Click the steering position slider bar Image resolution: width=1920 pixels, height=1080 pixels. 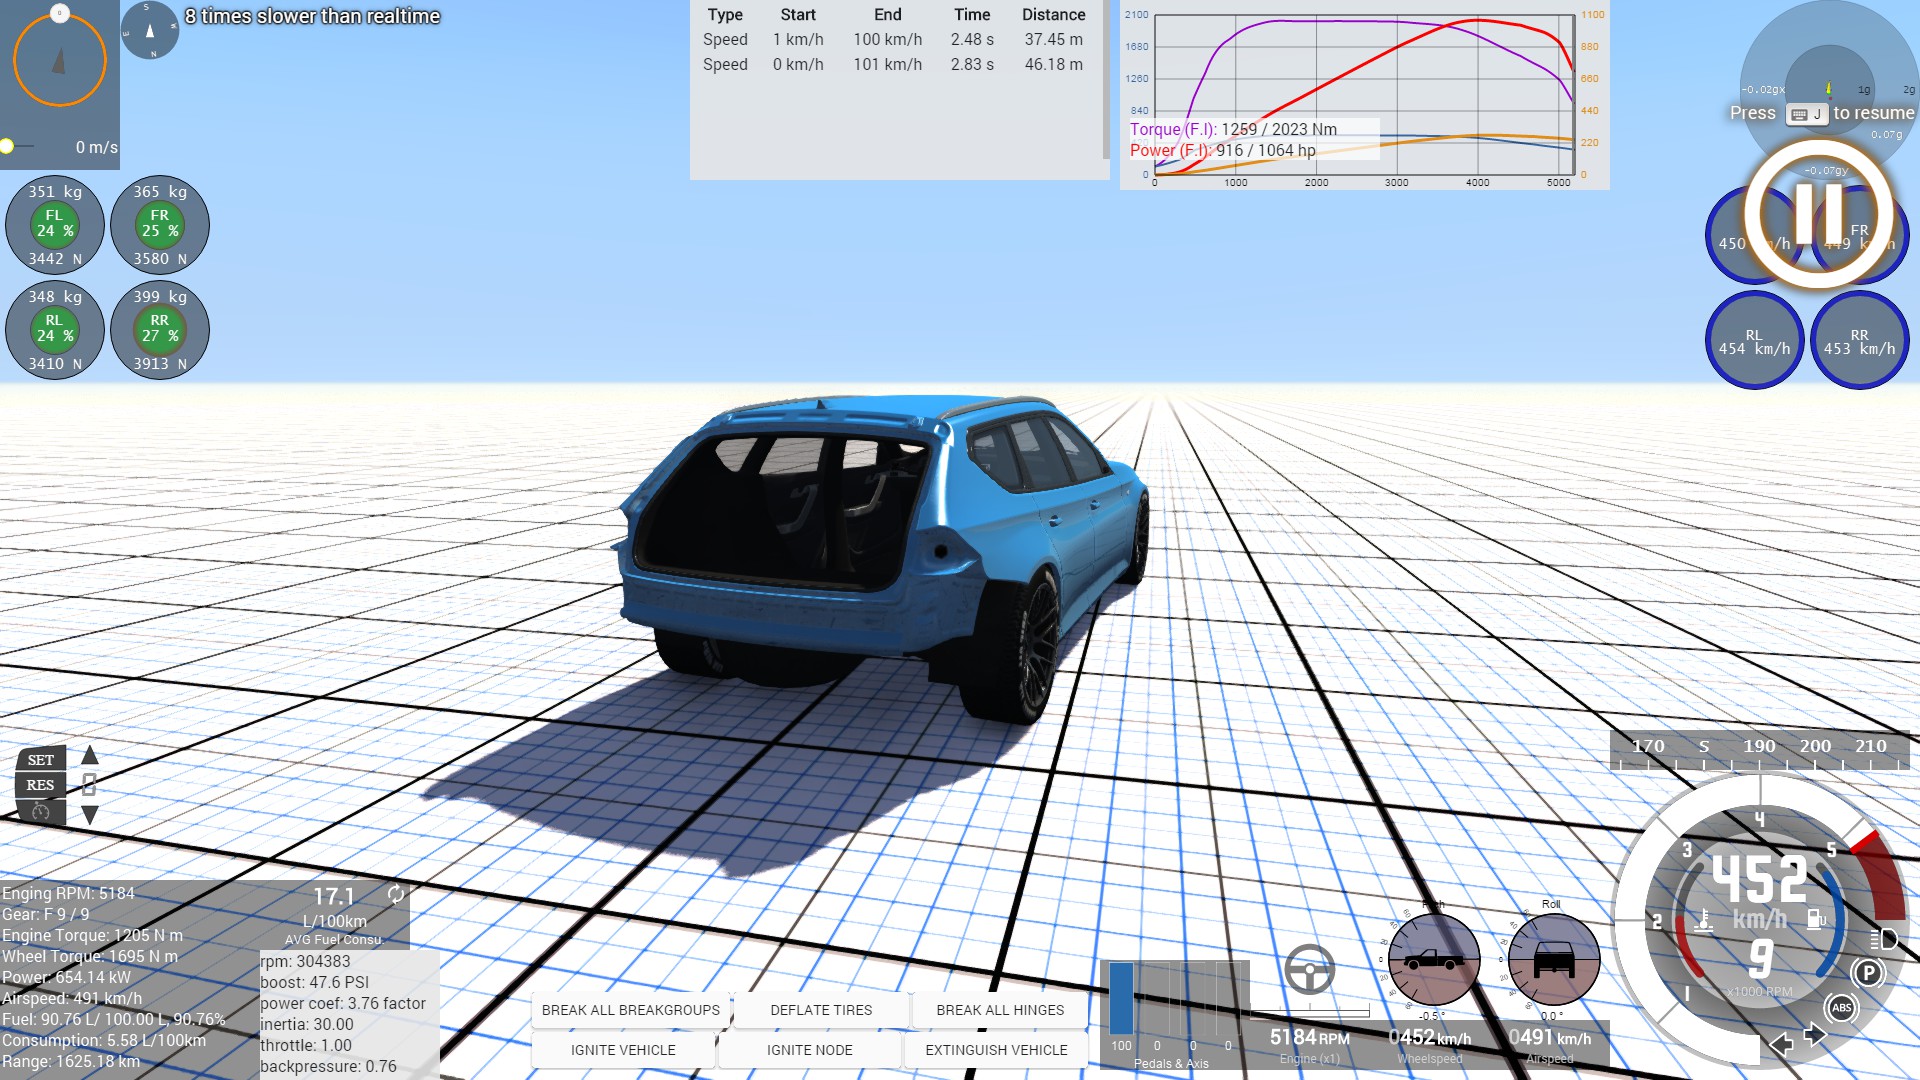pyautogui.click(x=1309, y=1013)
